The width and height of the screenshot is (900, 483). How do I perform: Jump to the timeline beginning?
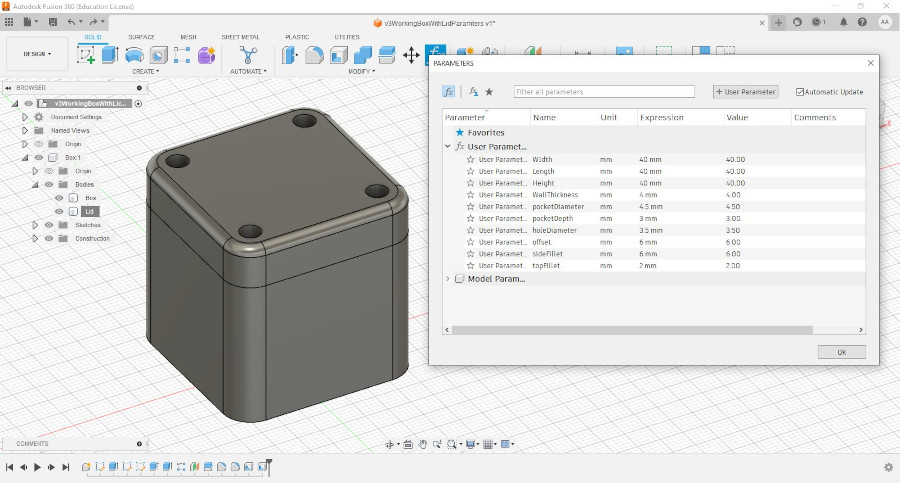click(x=9, y=467)
